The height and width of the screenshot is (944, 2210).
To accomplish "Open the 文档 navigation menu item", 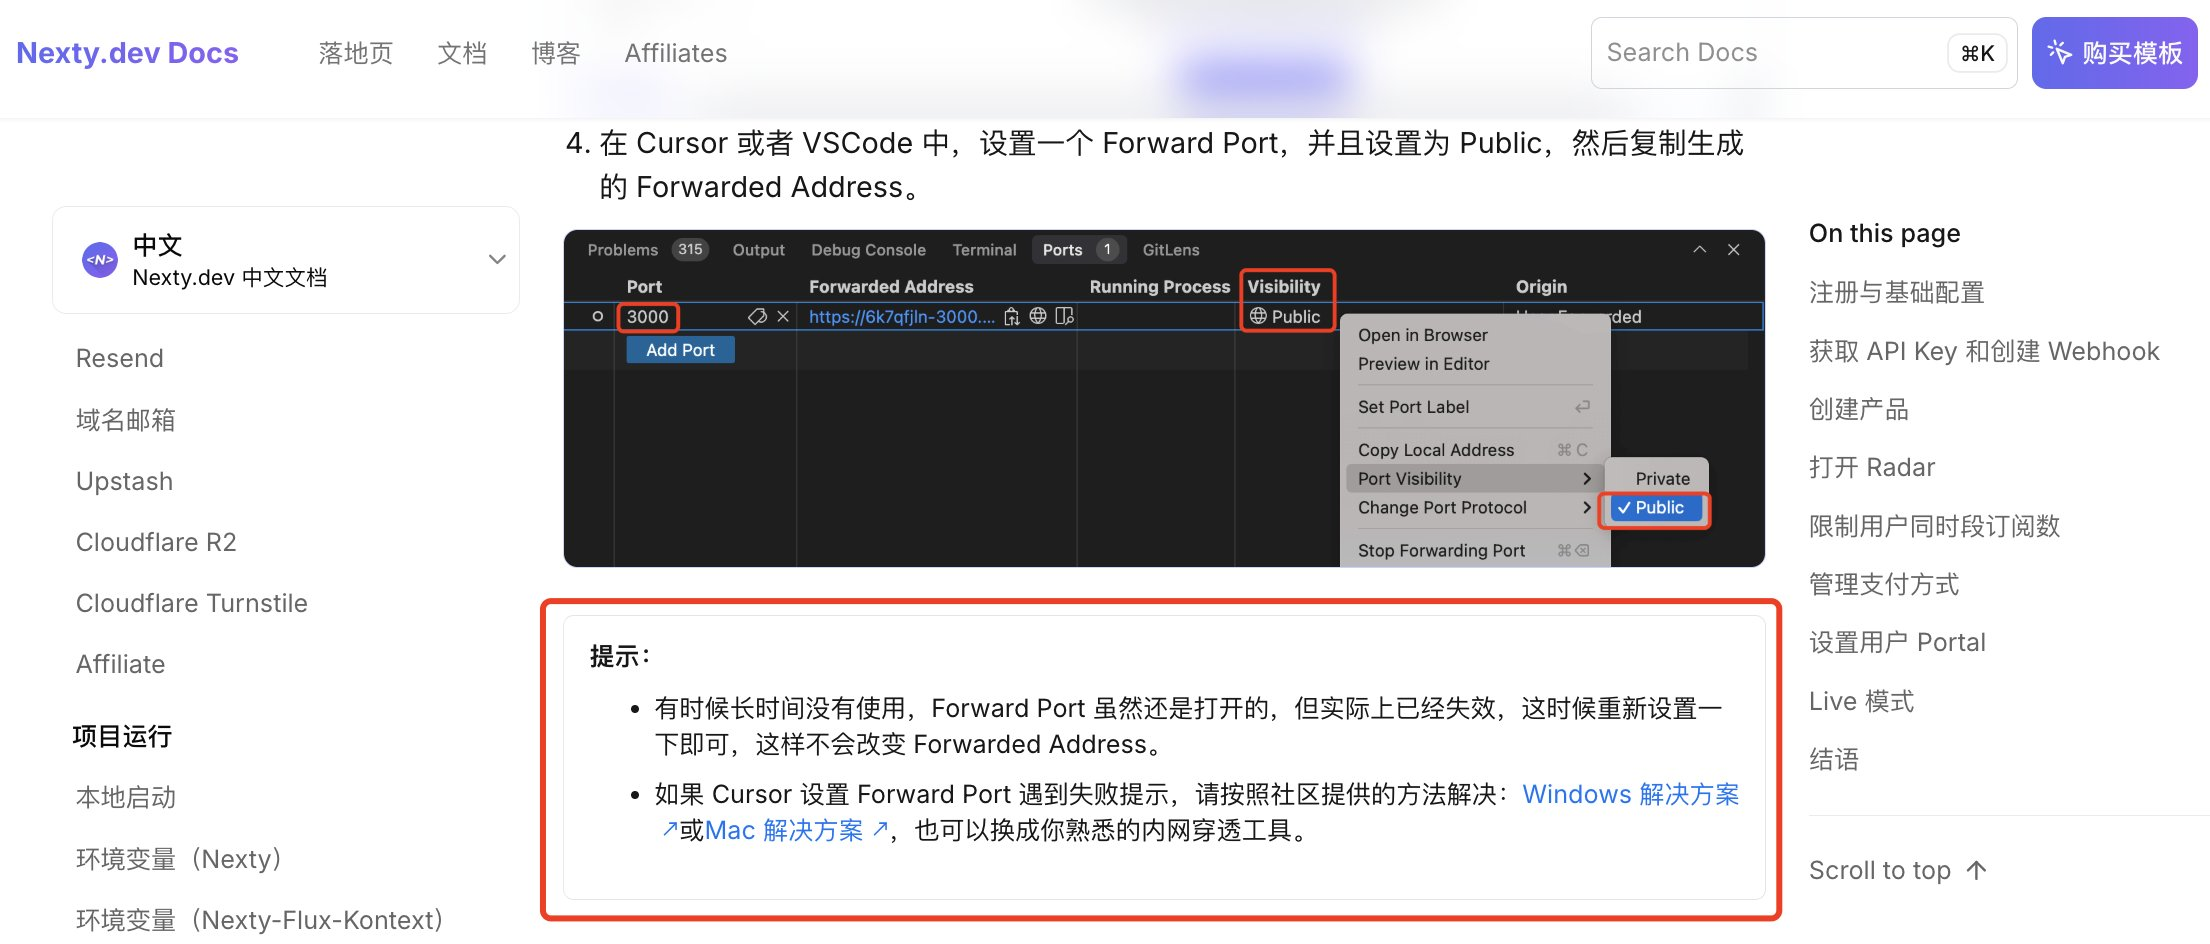I will tap(462, 53).
